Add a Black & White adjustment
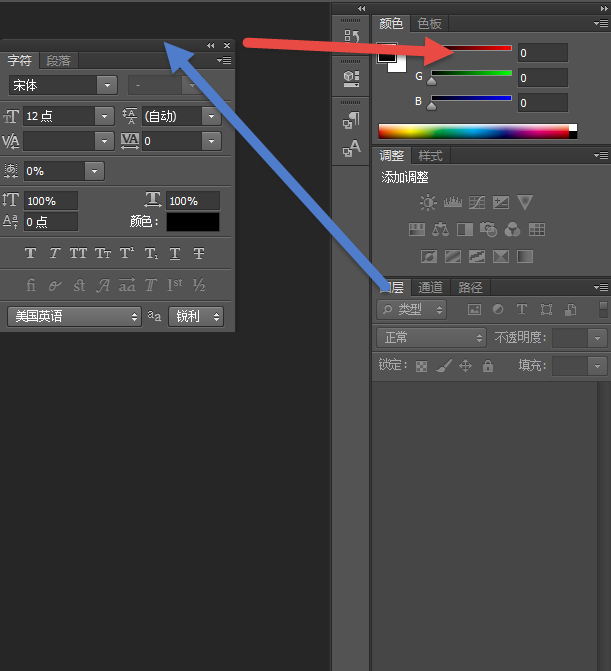The width and height of the screenshot is (611, 671). click(465, 230)
